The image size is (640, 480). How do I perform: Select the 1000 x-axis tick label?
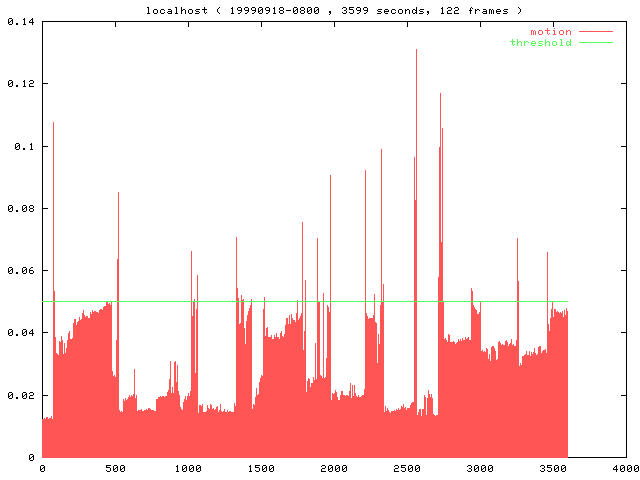(188, 467)
